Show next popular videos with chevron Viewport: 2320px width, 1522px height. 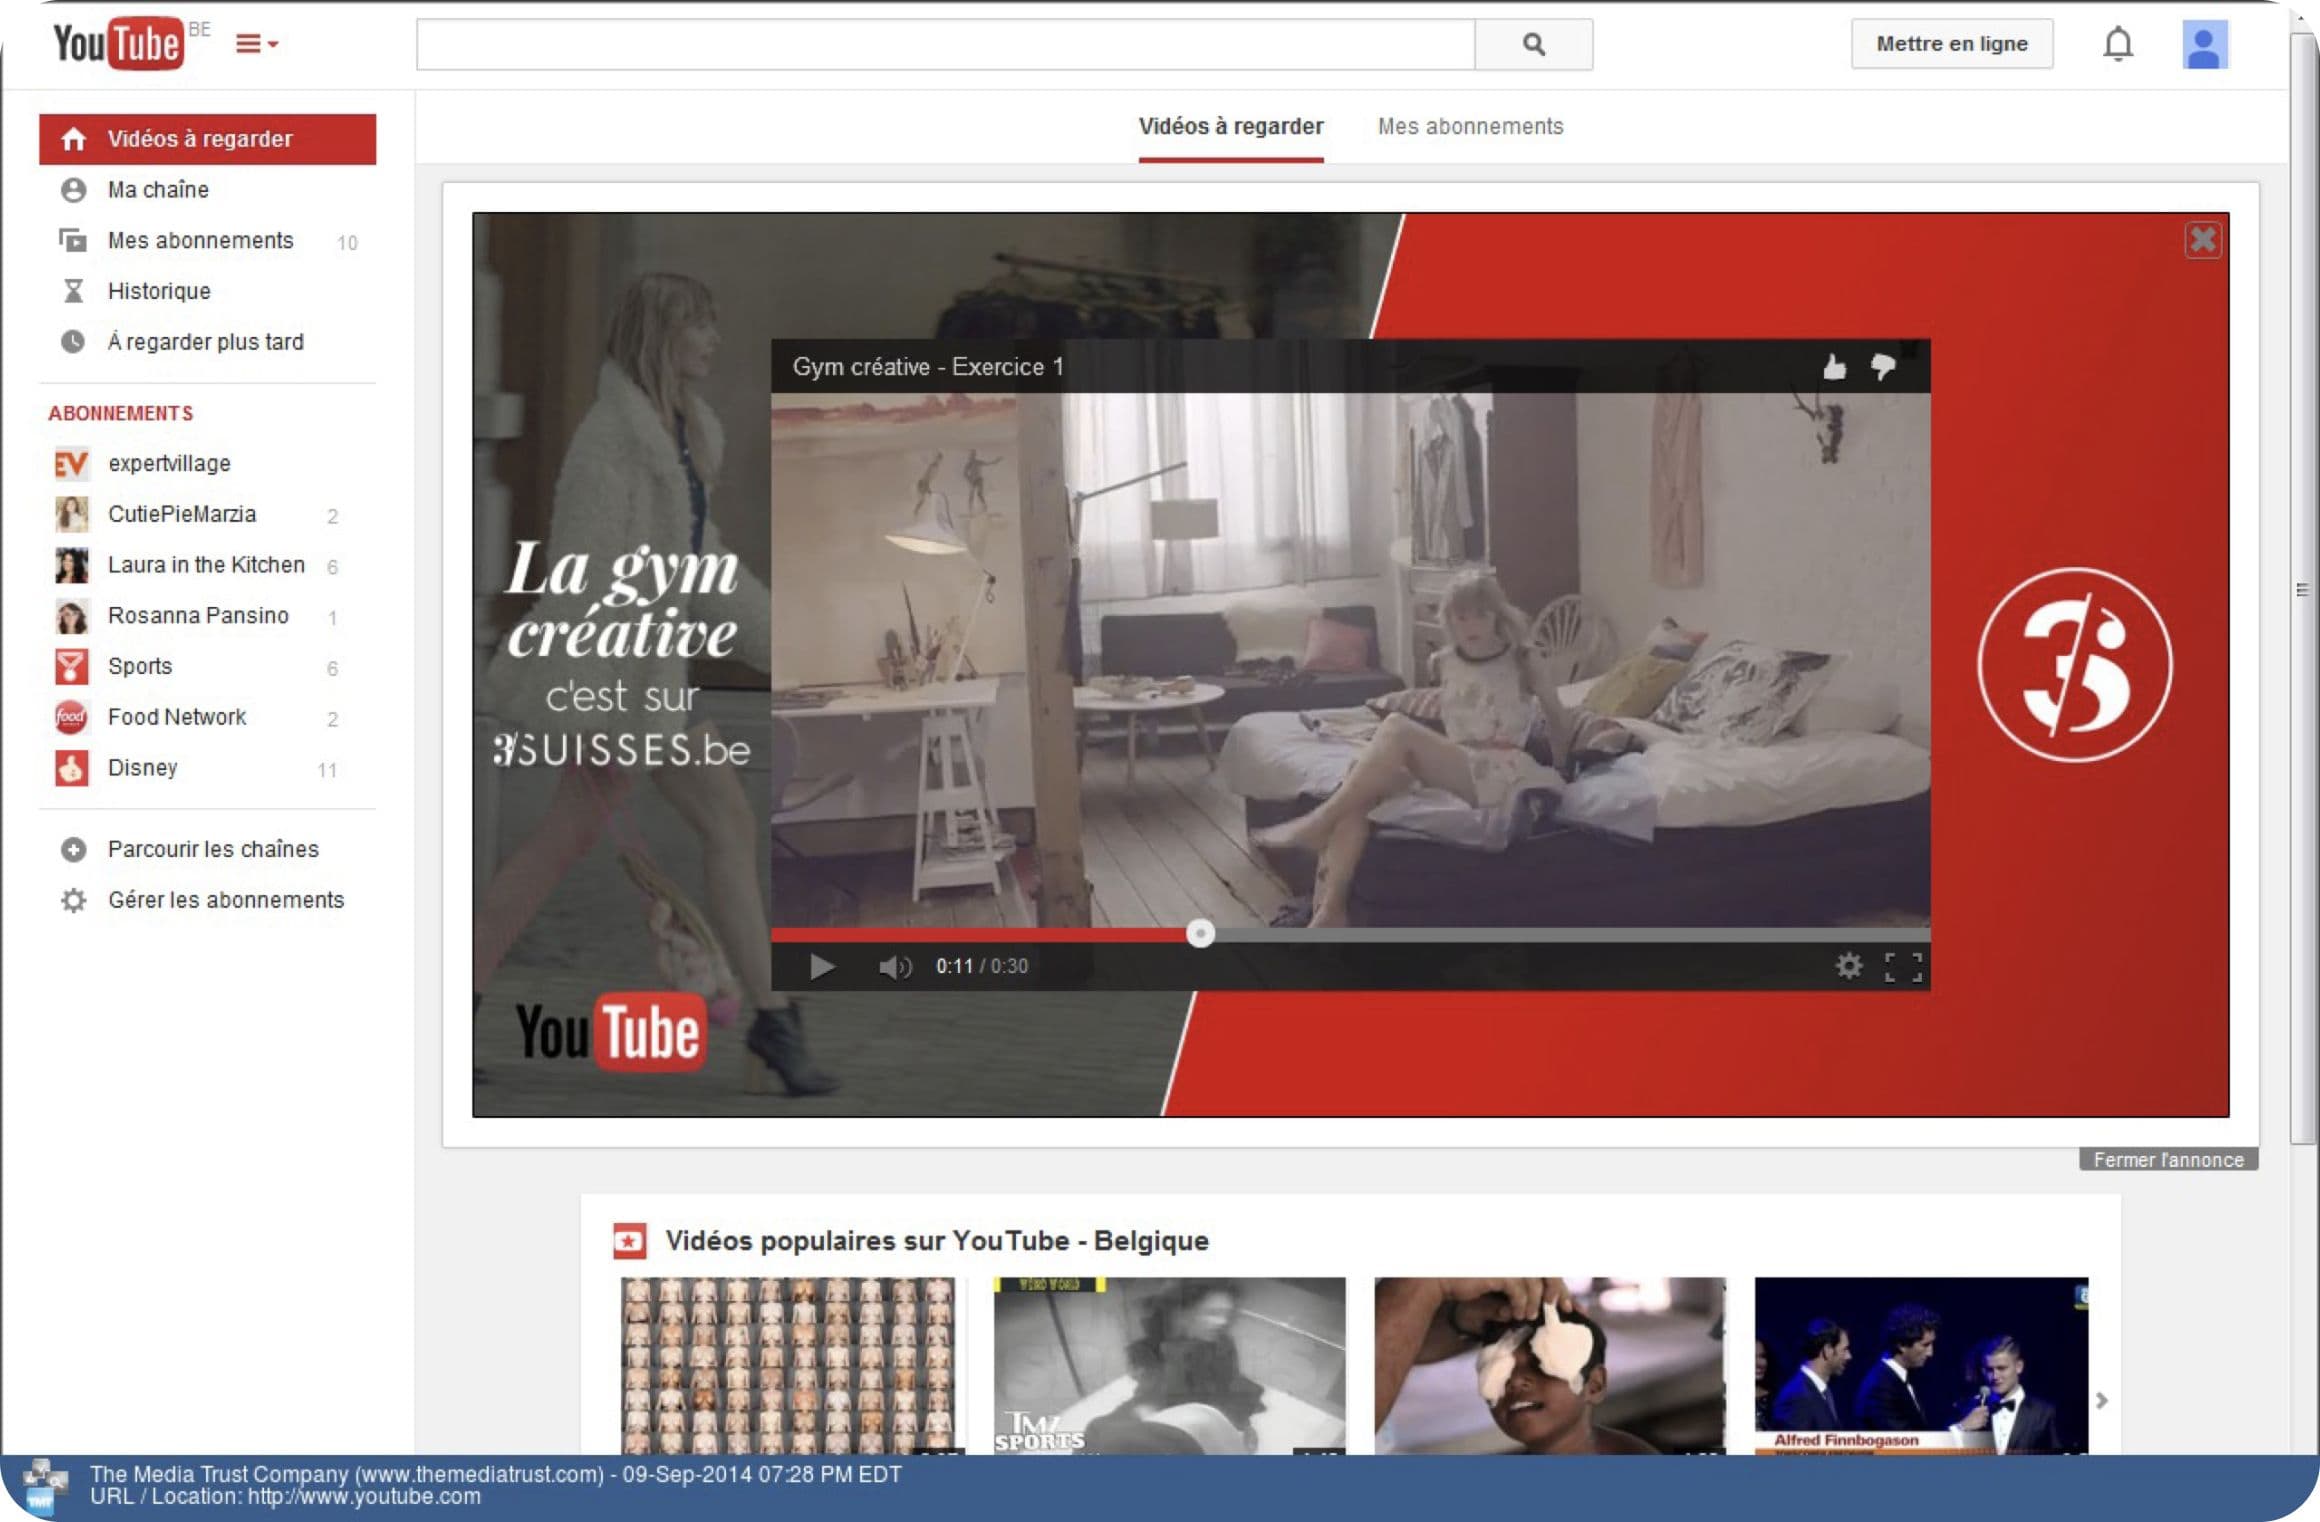2101,1400
